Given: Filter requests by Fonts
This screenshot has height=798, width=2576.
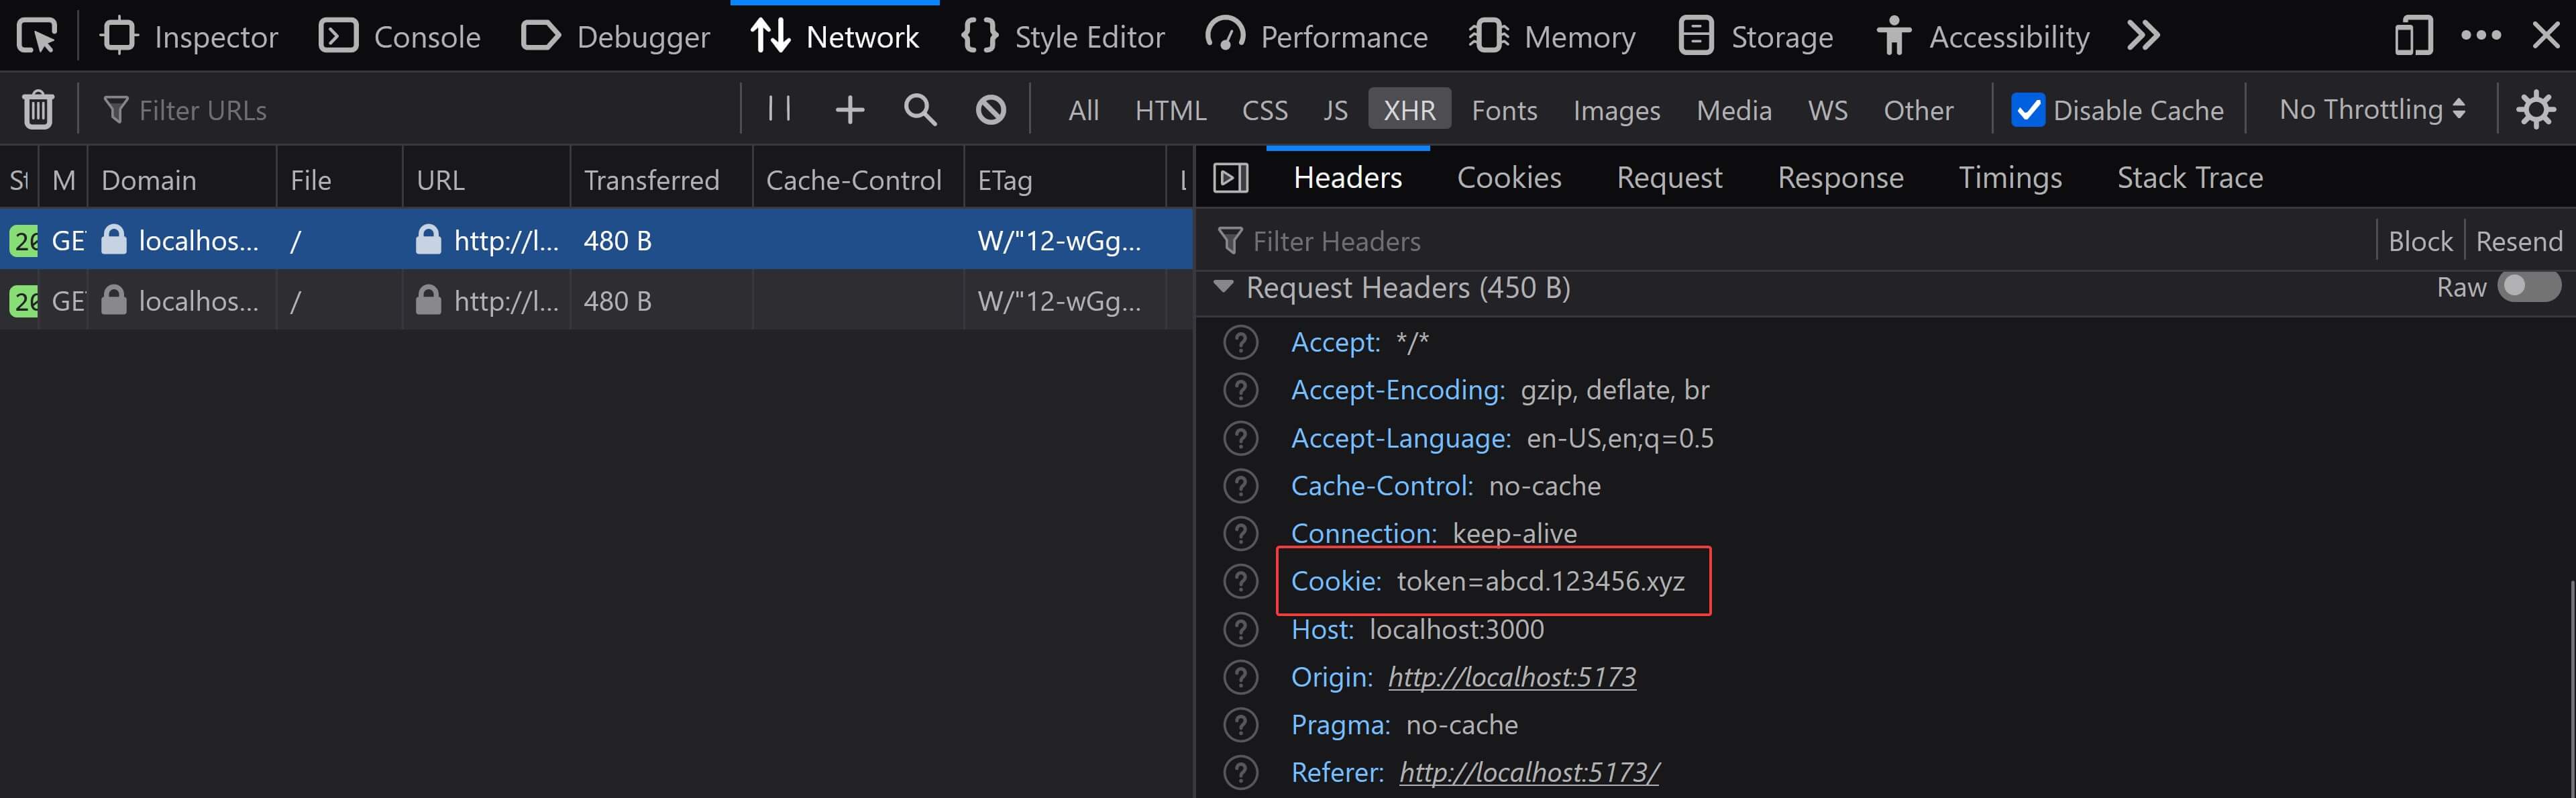Looking at the screenshot, I should point(1504,110).
